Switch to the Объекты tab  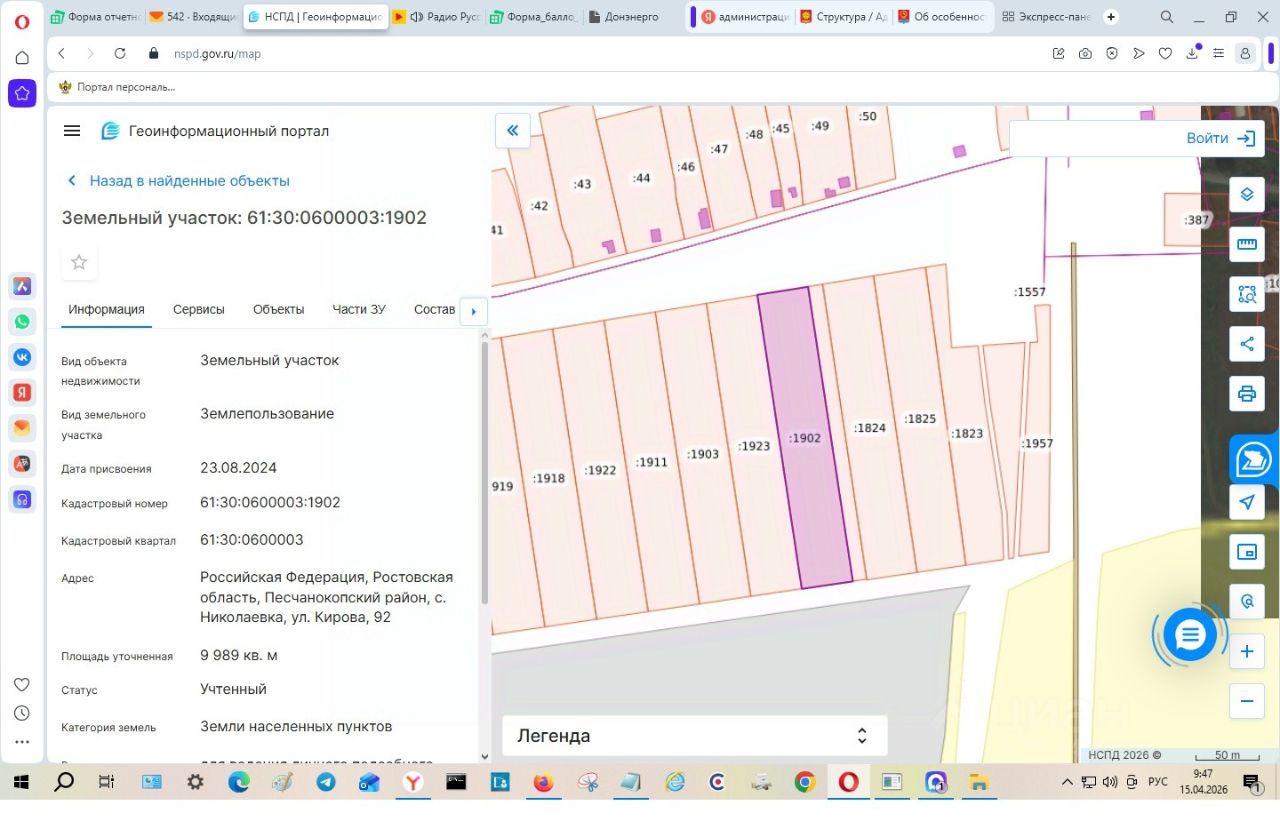pyautogui.click(x=278, y=310)
